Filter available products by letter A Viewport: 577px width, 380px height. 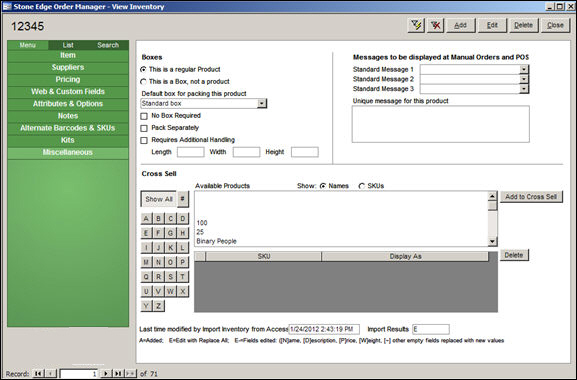(146, 219)
